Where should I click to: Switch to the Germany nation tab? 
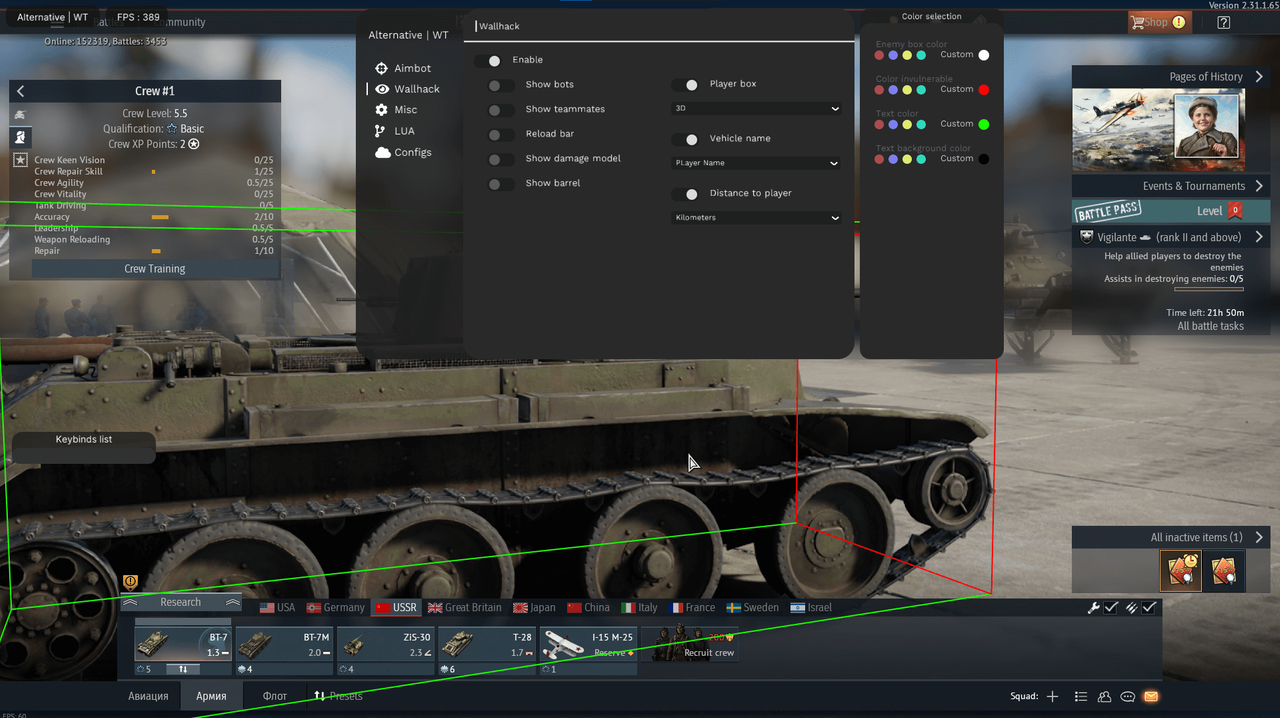tap(336, 607)
